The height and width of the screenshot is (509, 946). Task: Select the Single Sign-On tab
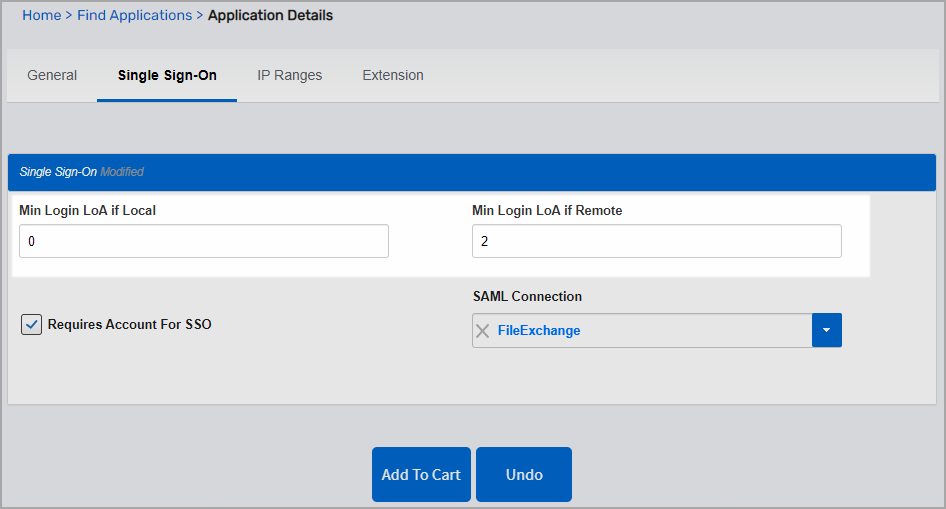click(167, 75)
